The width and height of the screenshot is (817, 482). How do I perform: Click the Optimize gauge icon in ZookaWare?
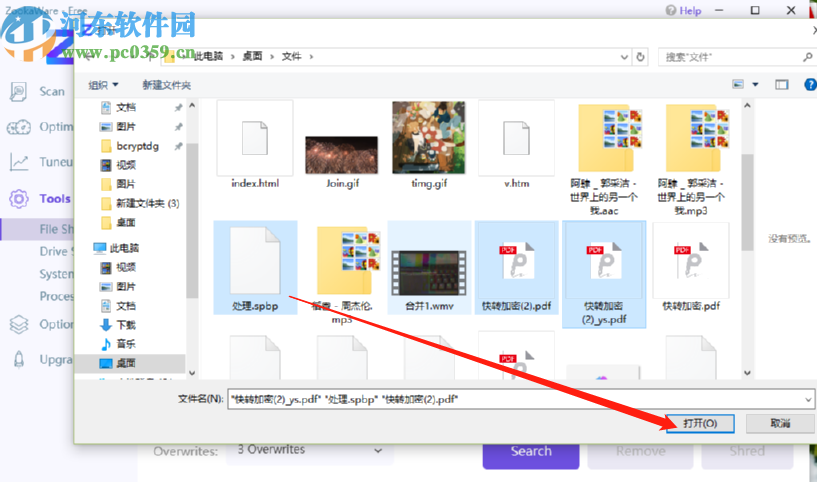pos(19,127)
